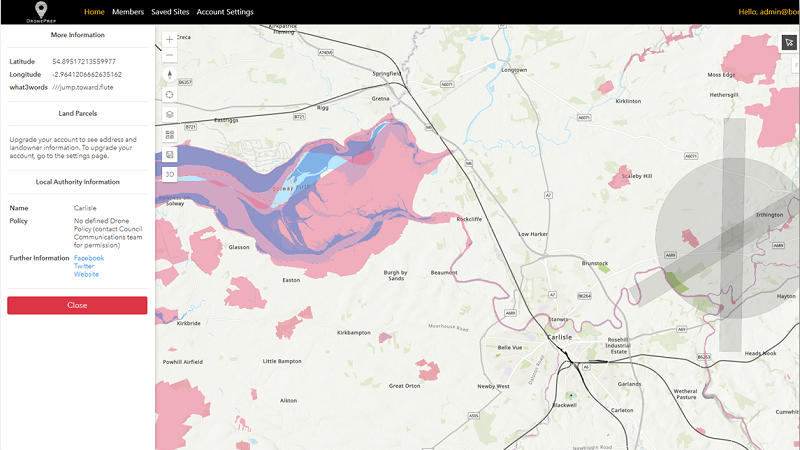Click the Kirkbampton label on map
The image size is (800, 450).
click(x=354, y=333)
